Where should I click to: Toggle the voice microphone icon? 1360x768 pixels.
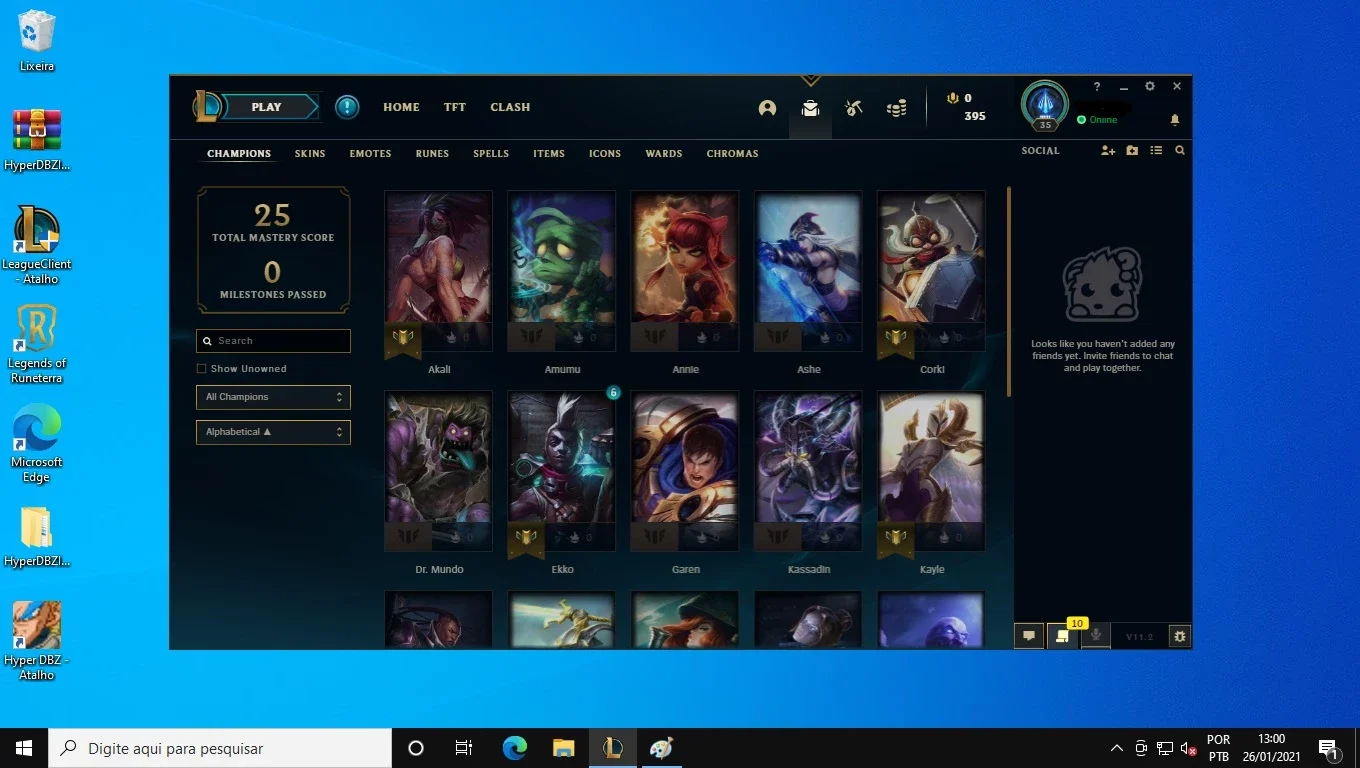tap(1096, 635)
